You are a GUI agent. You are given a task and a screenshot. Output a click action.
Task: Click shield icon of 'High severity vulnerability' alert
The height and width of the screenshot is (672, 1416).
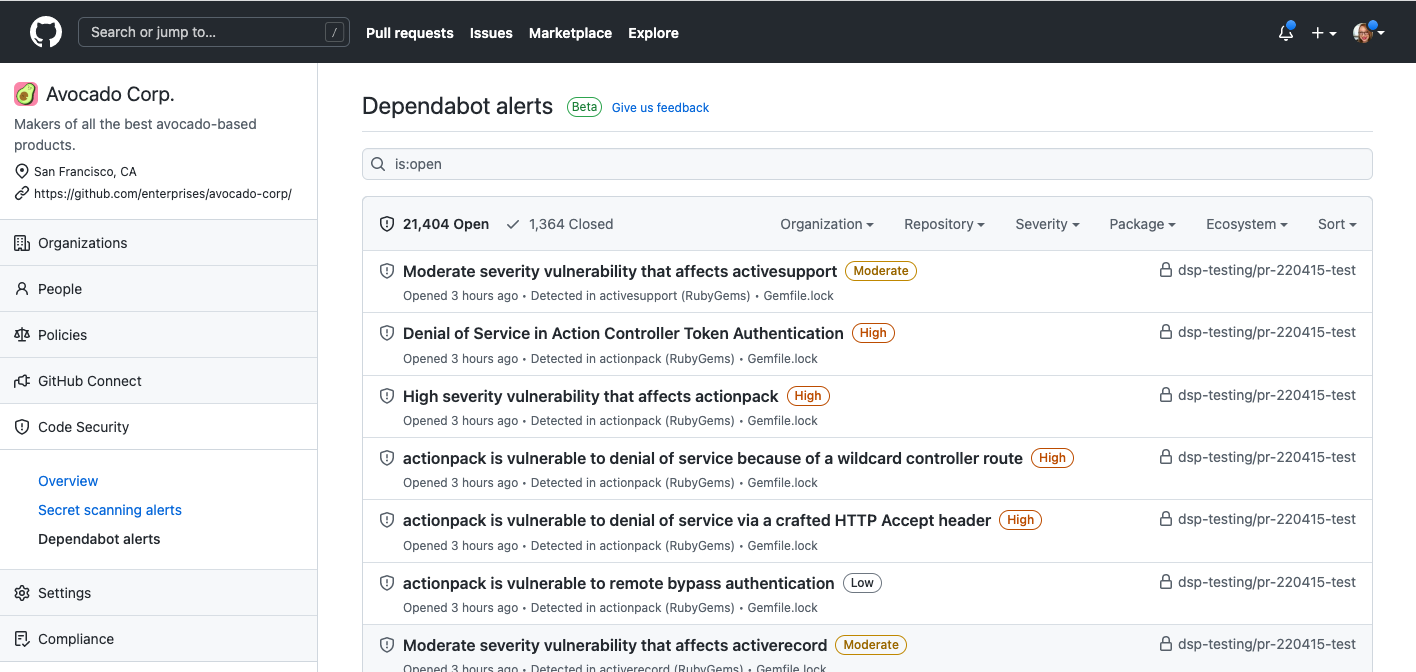[x=387, y=396]
